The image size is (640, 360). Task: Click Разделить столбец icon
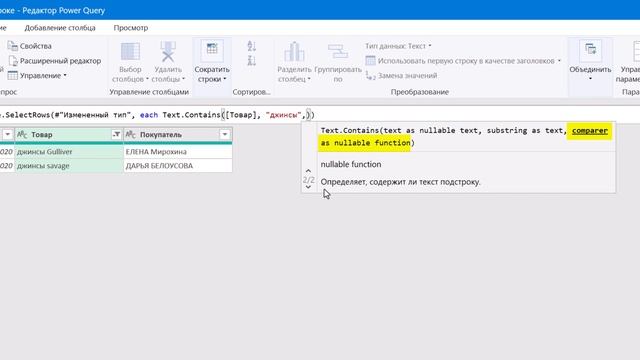(294, 52)
